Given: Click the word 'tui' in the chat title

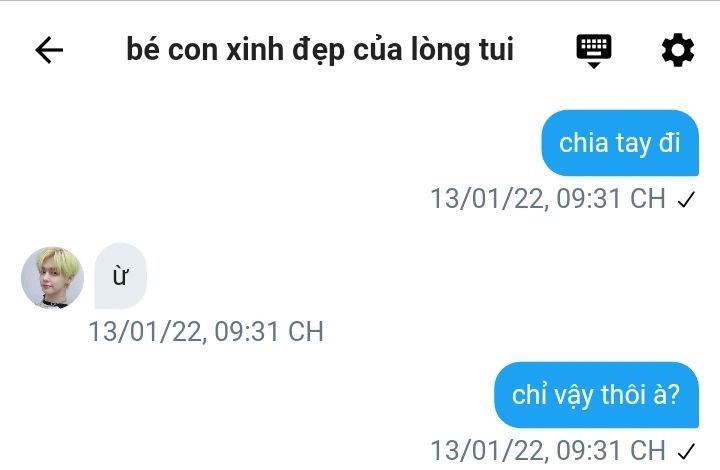Looking at the screenshot, I should (496, 49).
